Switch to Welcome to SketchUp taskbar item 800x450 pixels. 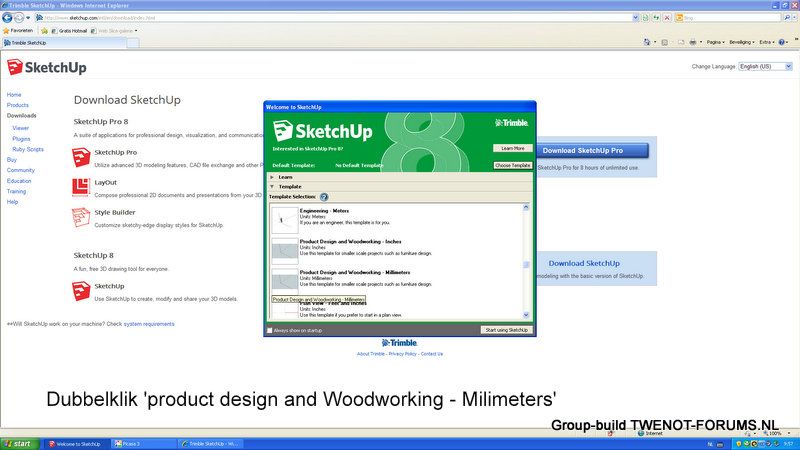[x=76, y=444]
